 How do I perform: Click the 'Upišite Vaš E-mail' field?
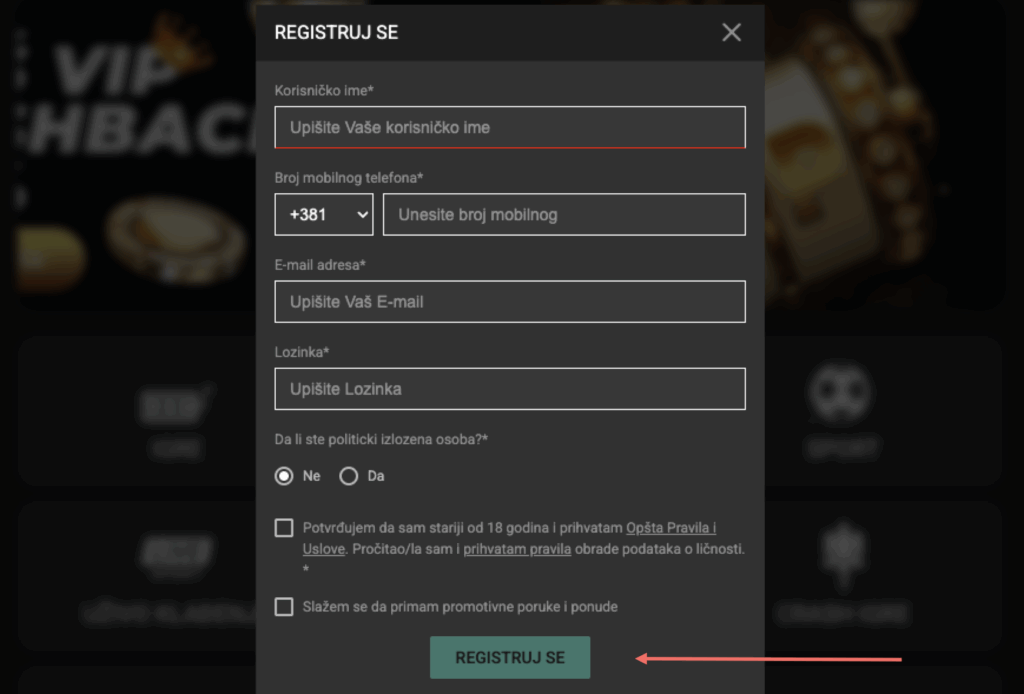pyautogui.click(x=510, y=302)
